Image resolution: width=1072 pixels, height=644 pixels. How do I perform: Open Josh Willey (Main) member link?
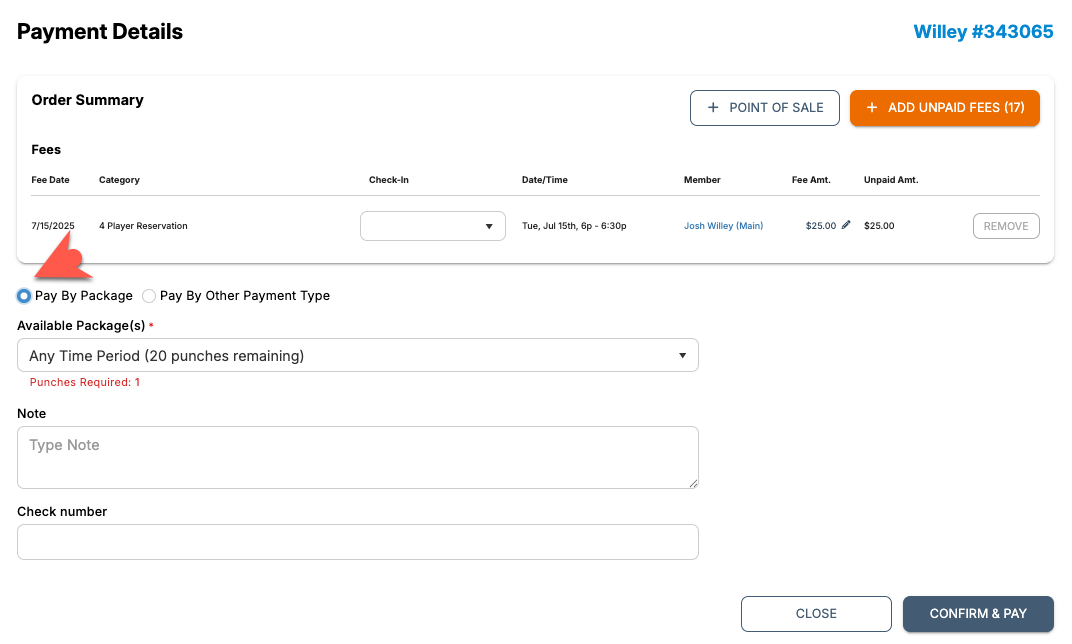coord(723,226)
